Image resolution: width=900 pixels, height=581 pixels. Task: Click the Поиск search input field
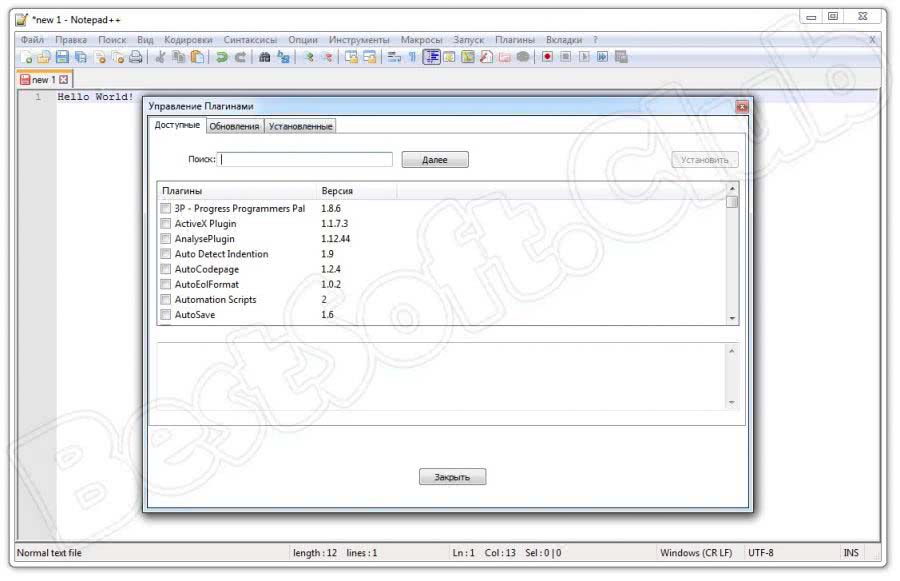tap(306, 159)
